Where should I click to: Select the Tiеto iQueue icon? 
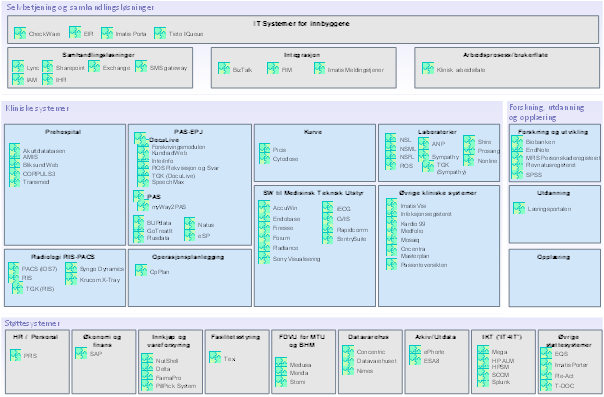(160, 33)
